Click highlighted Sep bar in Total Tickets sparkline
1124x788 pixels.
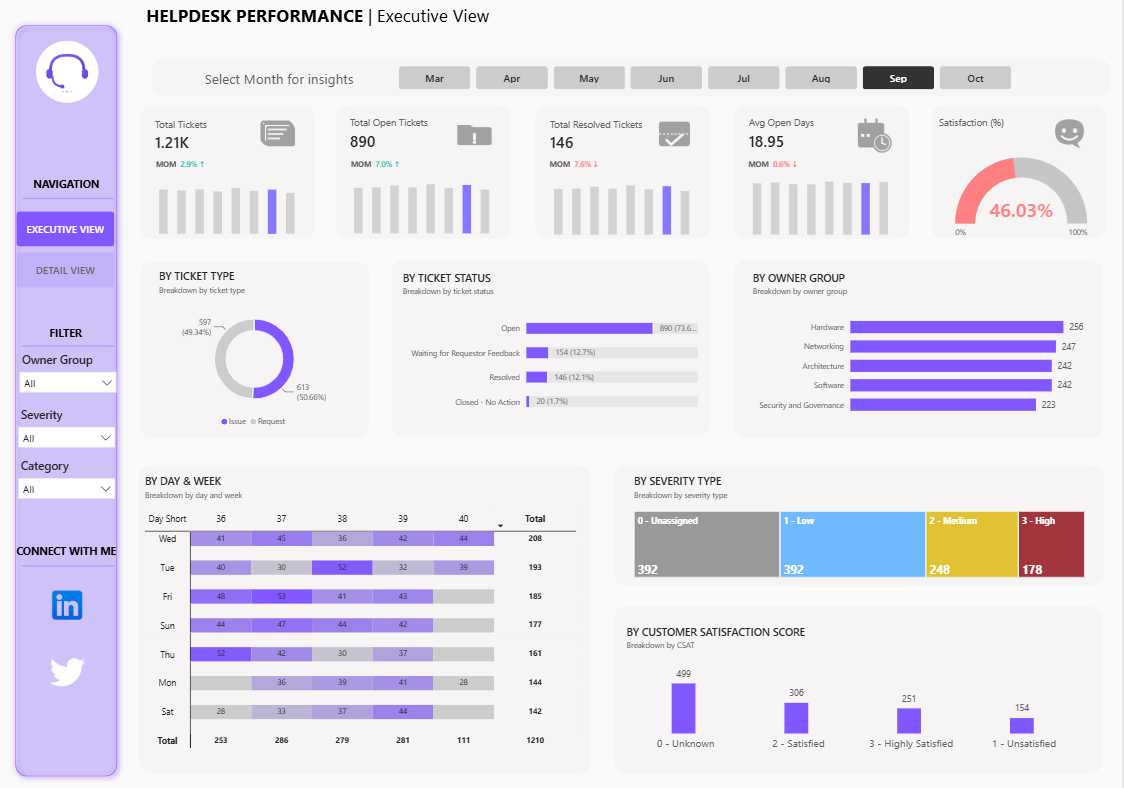272,212
